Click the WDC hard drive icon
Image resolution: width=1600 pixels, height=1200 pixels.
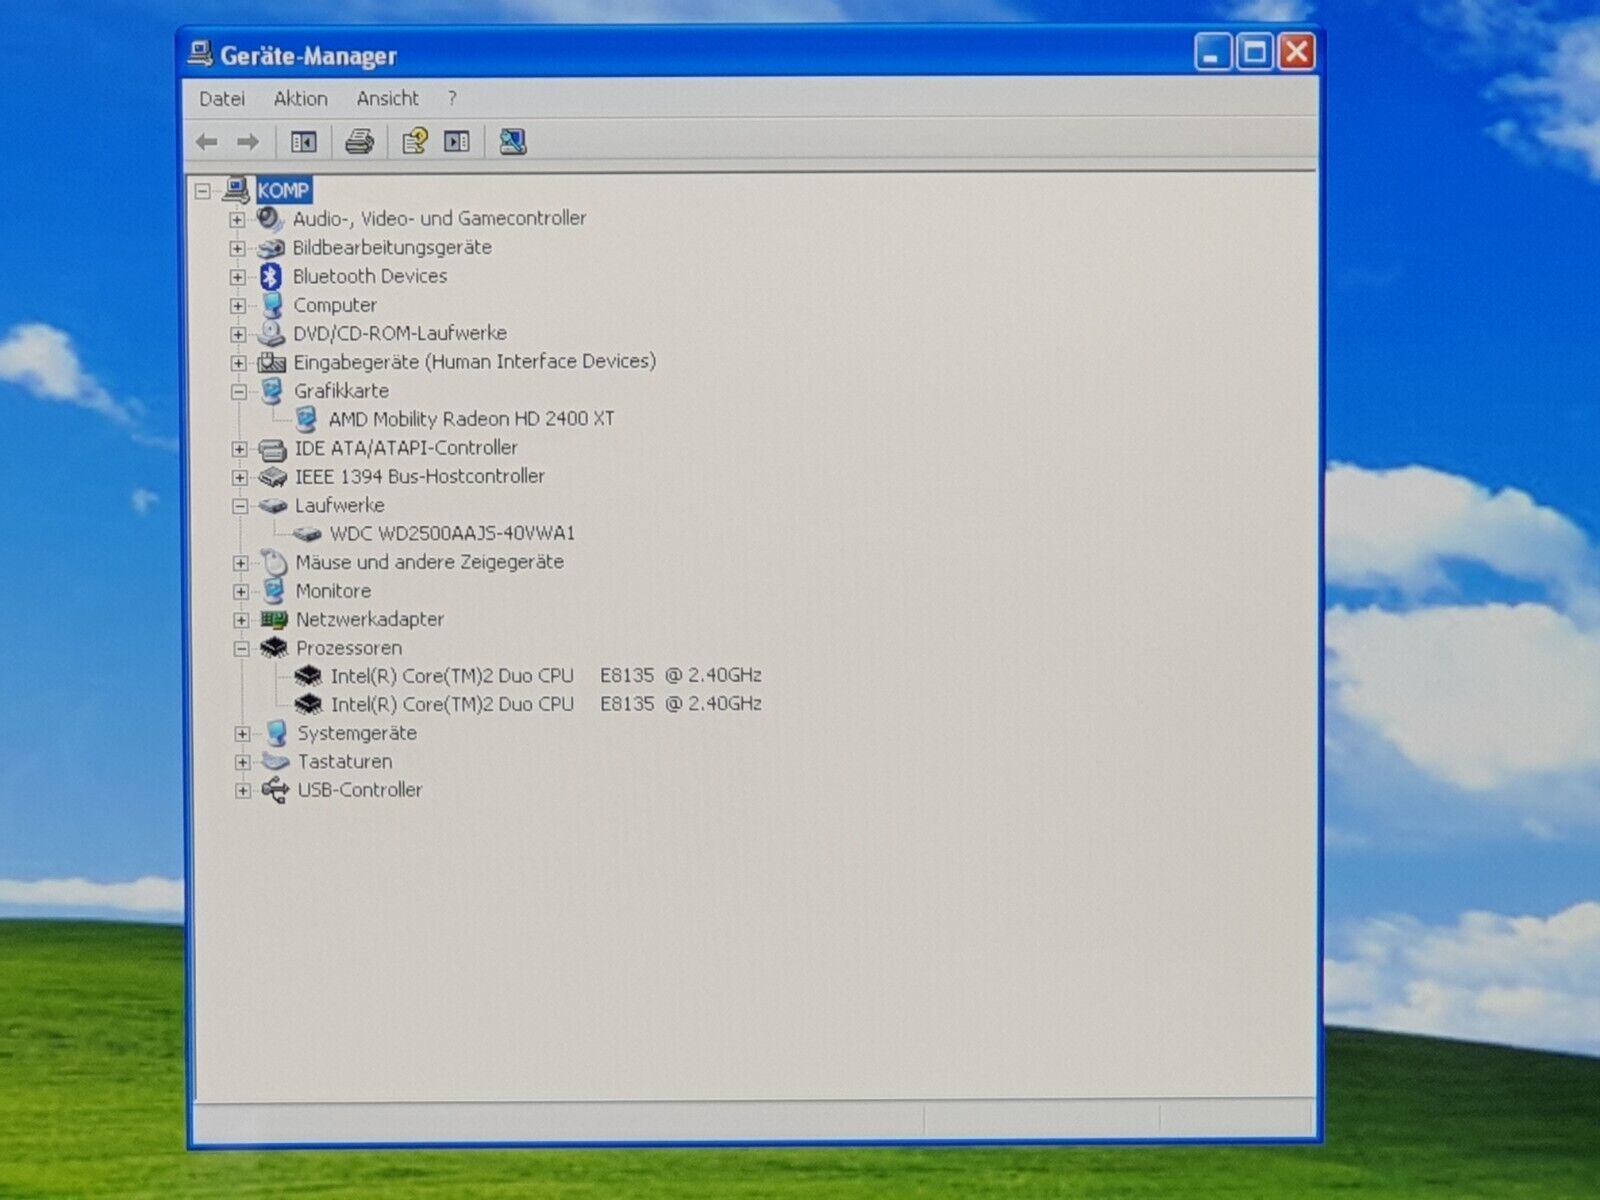point(307,534)
